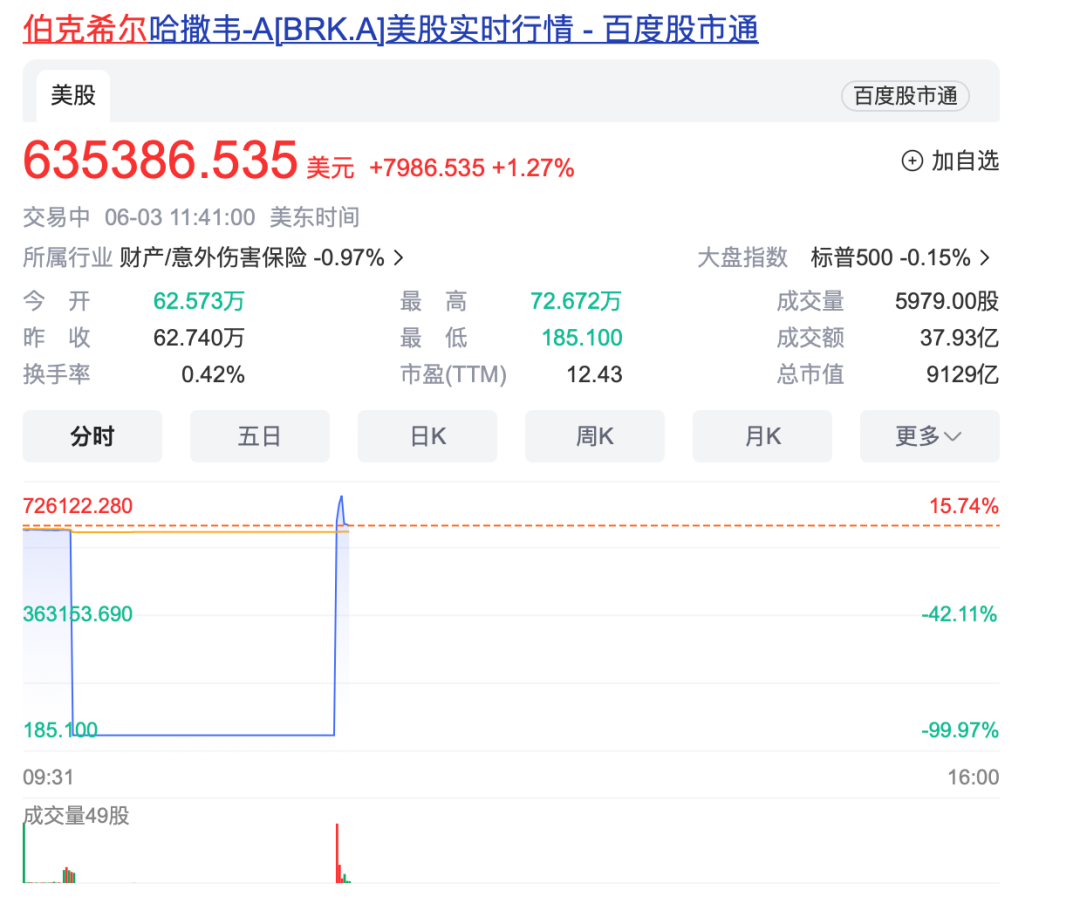The height and width of the screenshot is (904, 1080).
Task: Open the 财产/意外伤害保险 industry link
Action: point(252,258)
